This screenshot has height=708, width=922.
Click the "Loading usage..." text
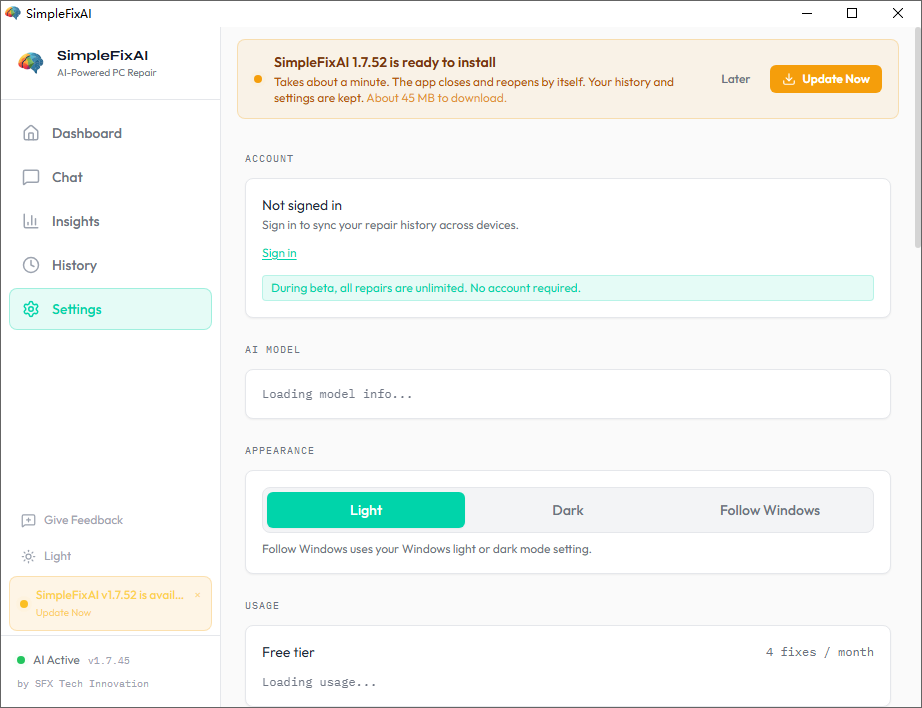(319, 682)
